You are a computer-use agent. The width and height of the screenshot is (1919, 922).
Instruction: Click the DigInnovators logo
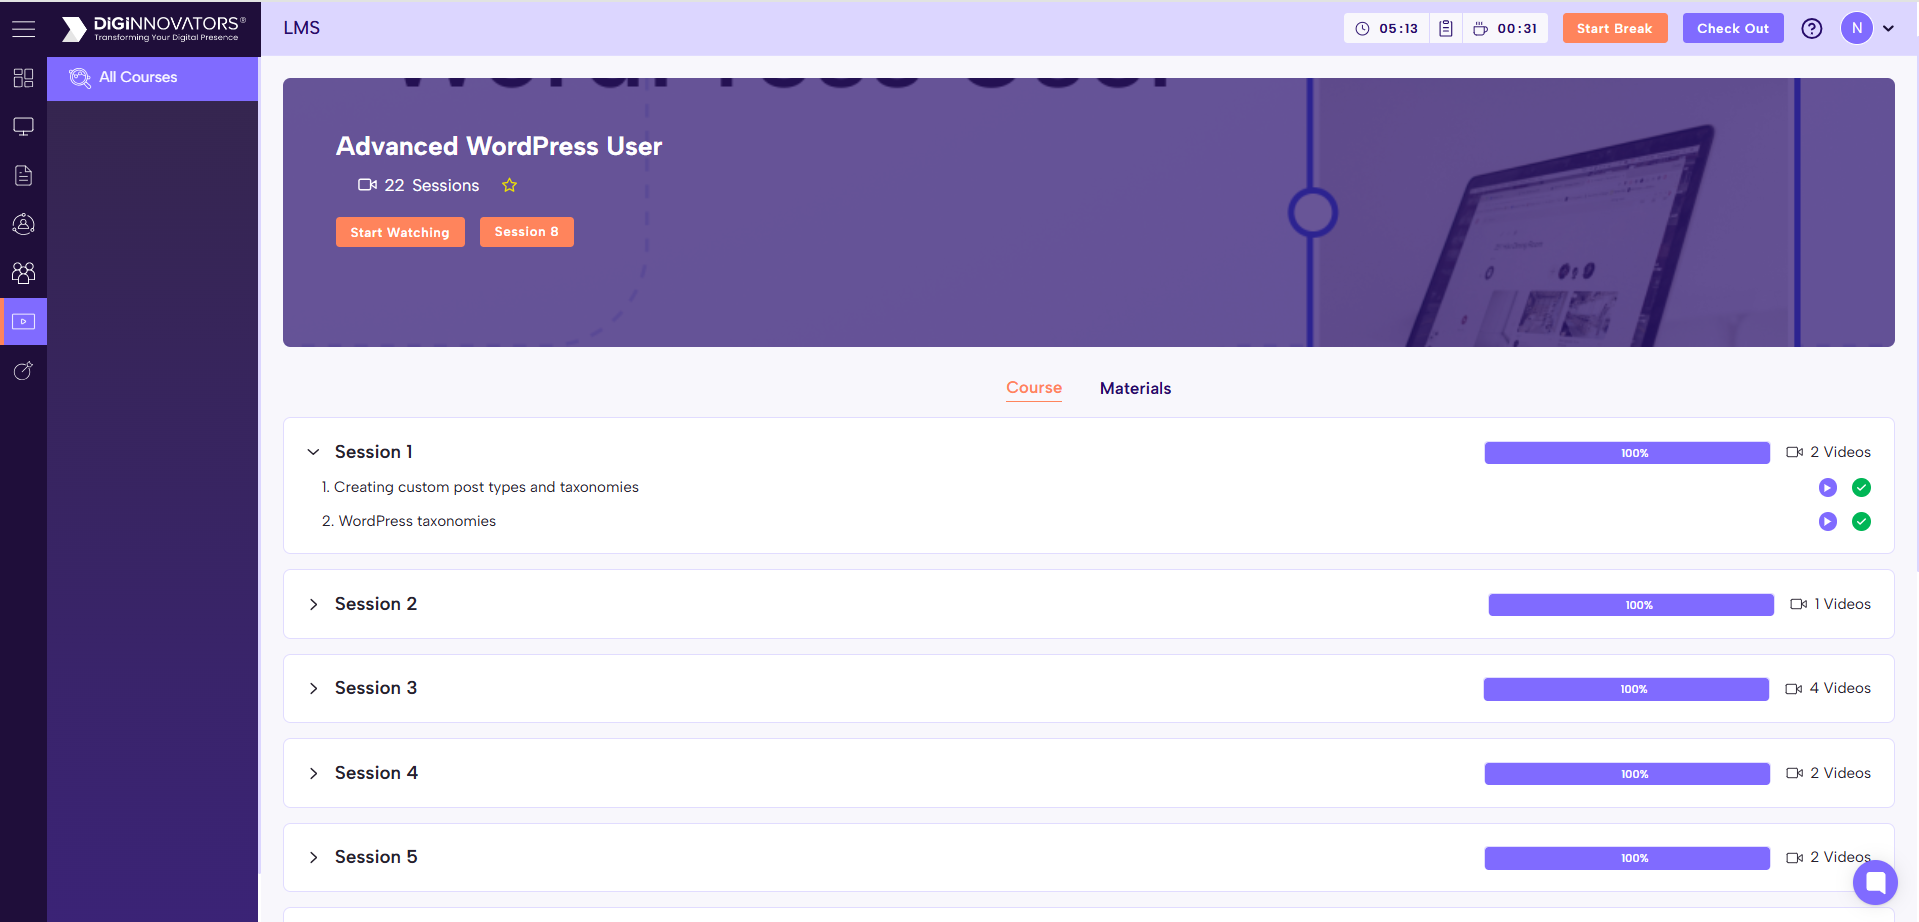tap(153, 28)
